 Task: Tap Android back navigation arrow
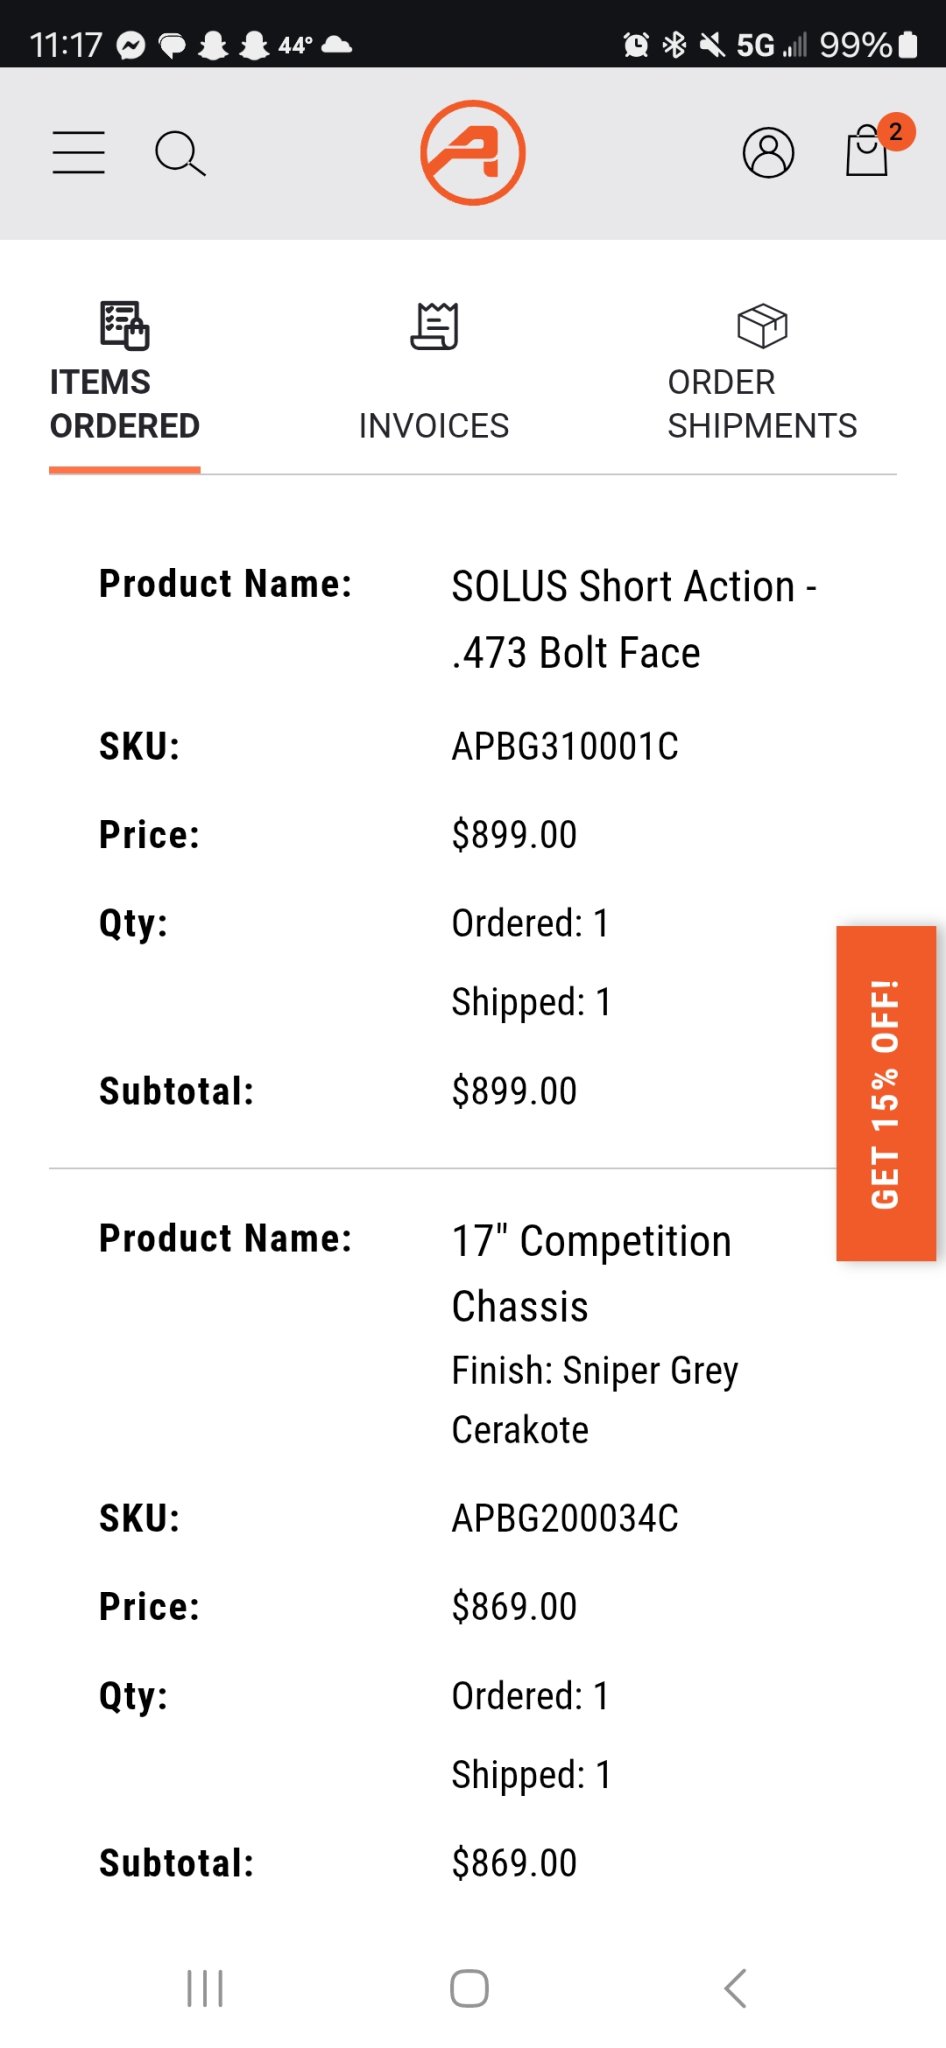click(736, 1988)
